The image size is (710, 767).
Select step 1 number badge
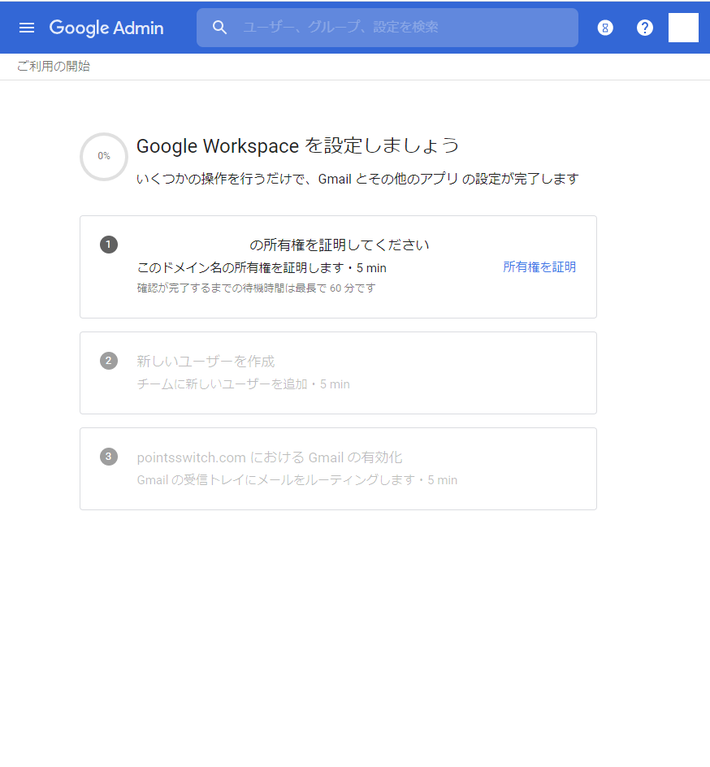pos(109,244)
